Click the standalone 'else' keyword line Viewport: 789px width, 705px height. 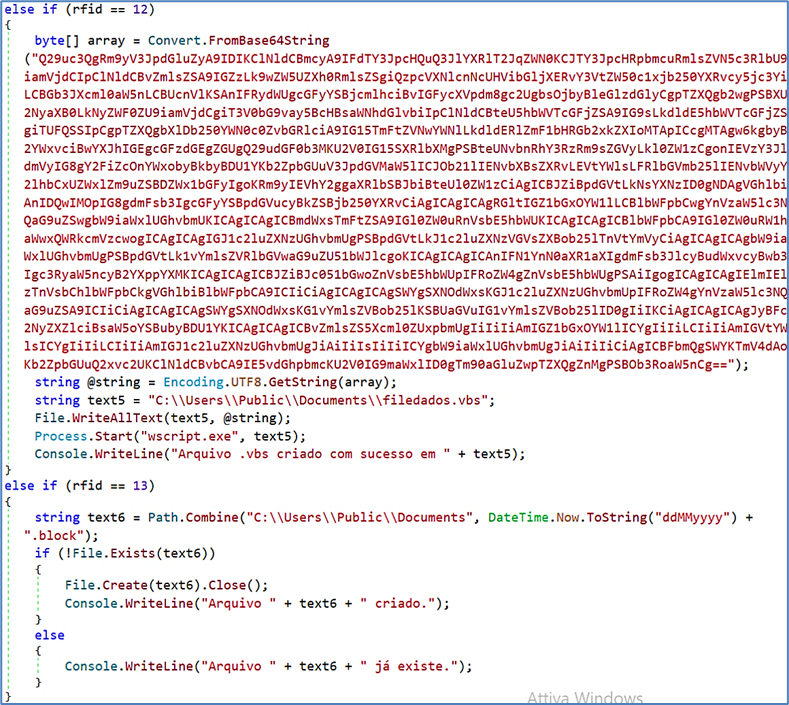[x=49, y=636]
